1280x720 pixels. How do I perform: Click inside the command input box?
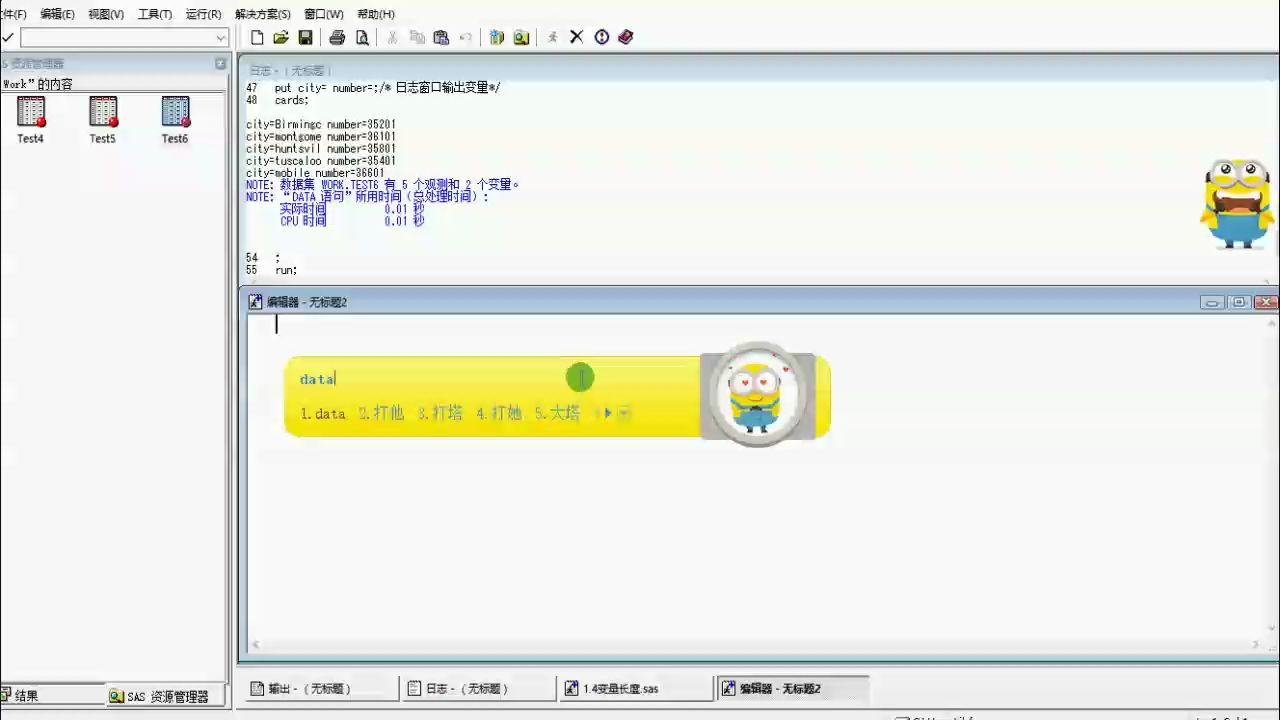click(118, 38)
